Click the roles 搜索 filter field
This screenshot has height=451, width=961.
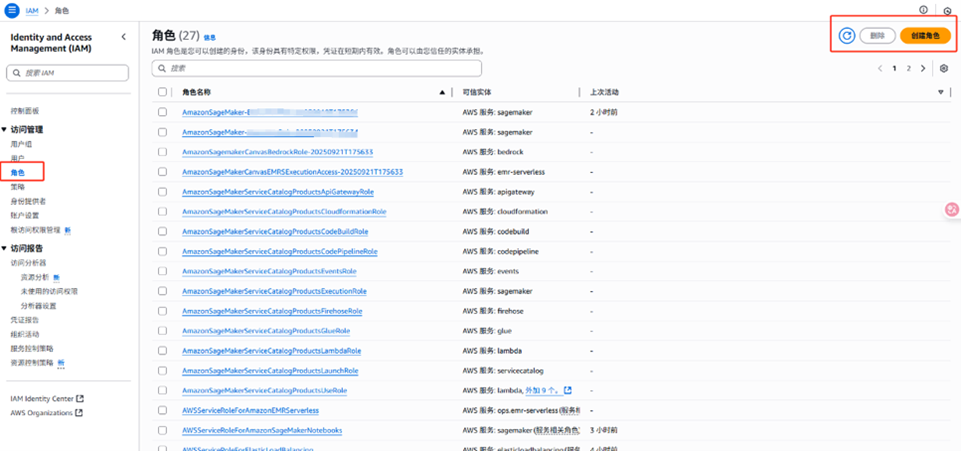316,69
